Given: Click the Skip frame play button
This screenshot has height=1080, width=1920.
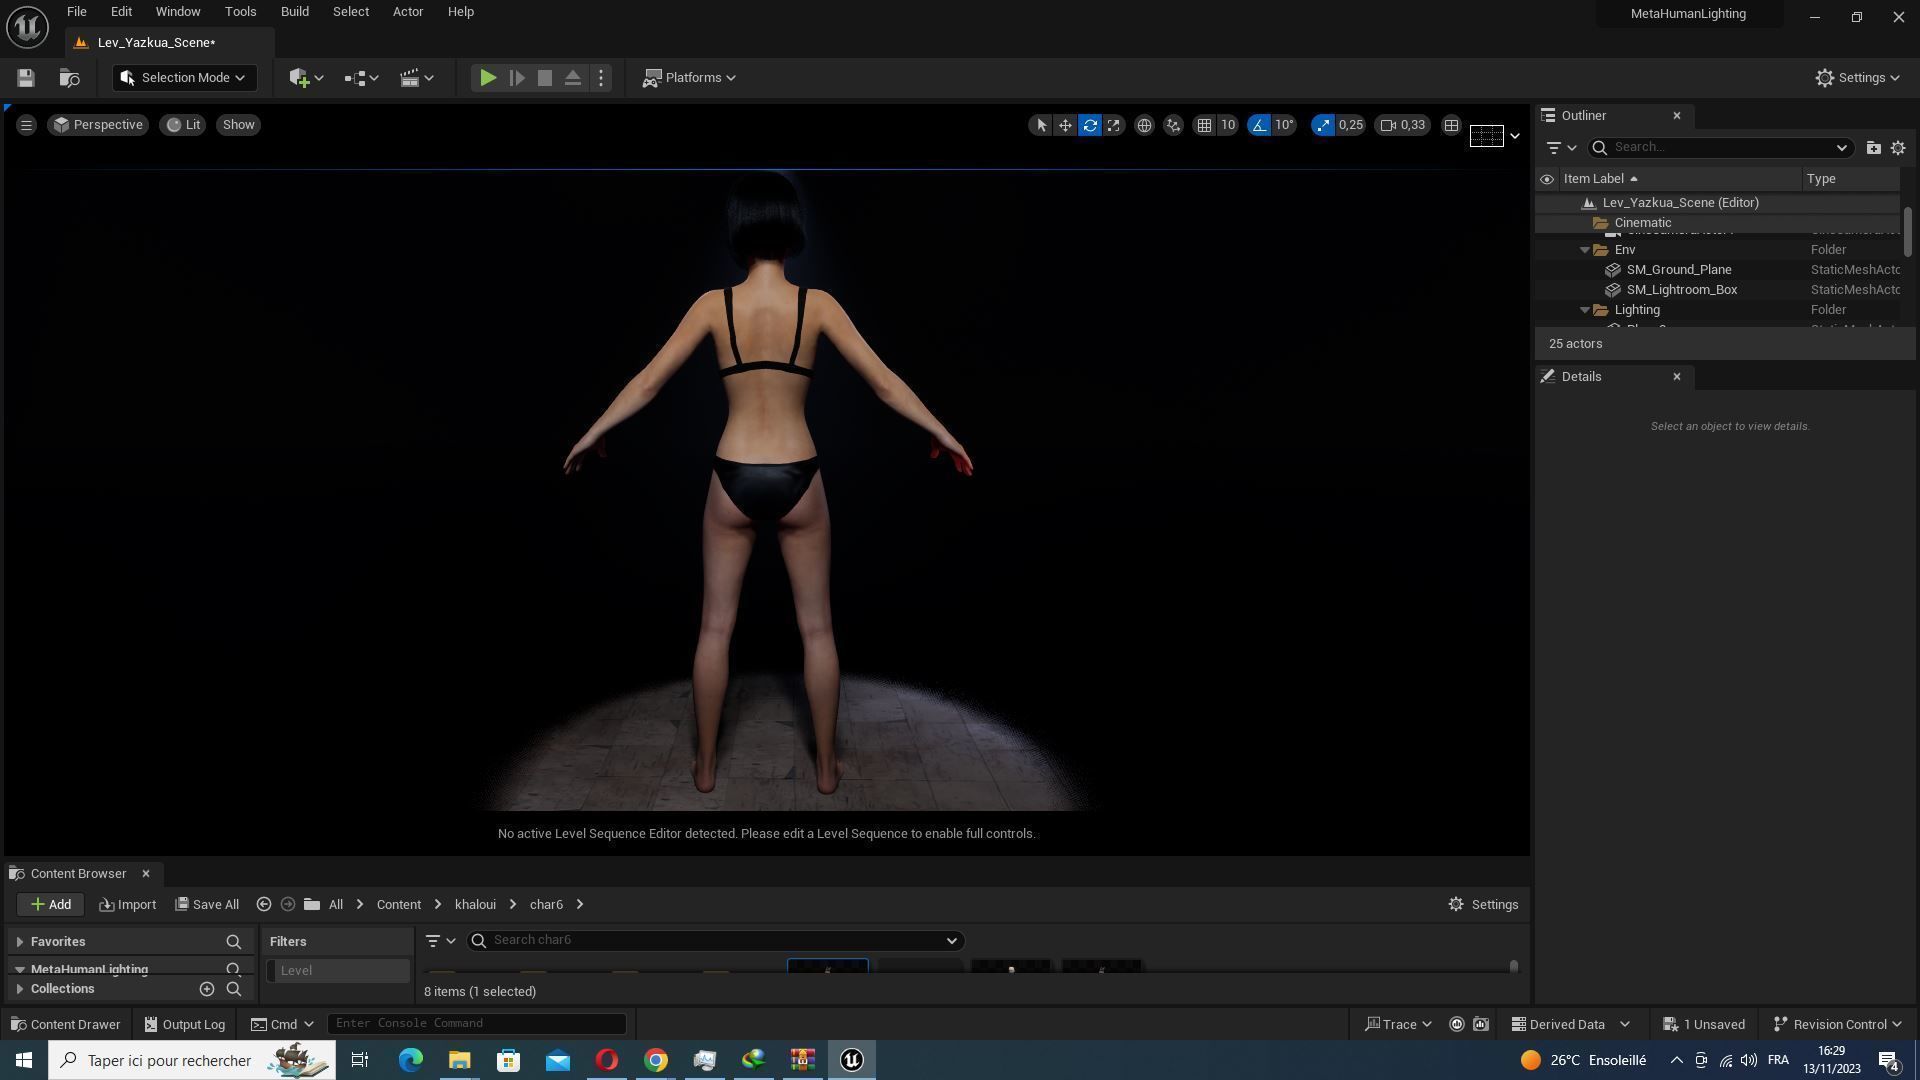Looking at the screenshot, I should pyautogui.click(x=517, y=78).
